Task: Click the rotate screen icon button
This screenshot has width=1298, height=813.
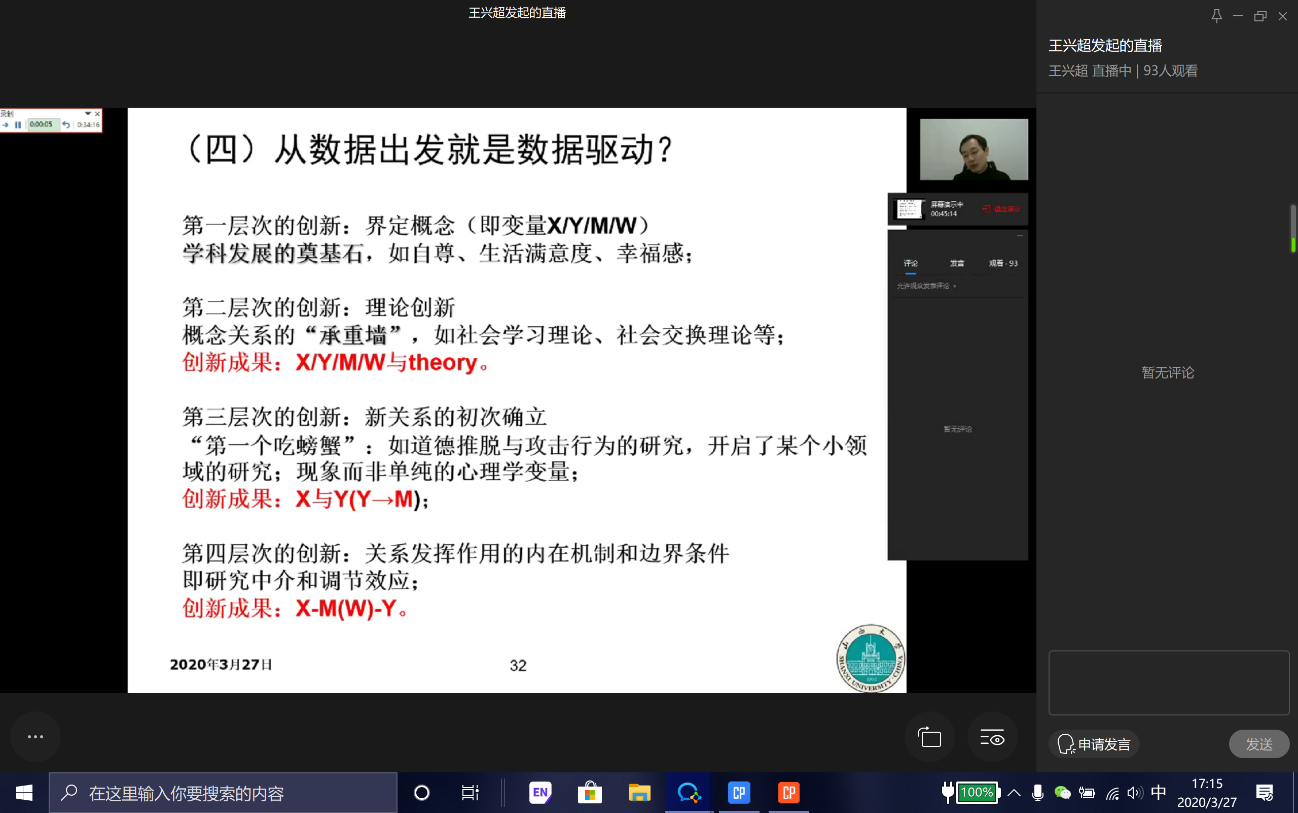Action: pos(930,738)
